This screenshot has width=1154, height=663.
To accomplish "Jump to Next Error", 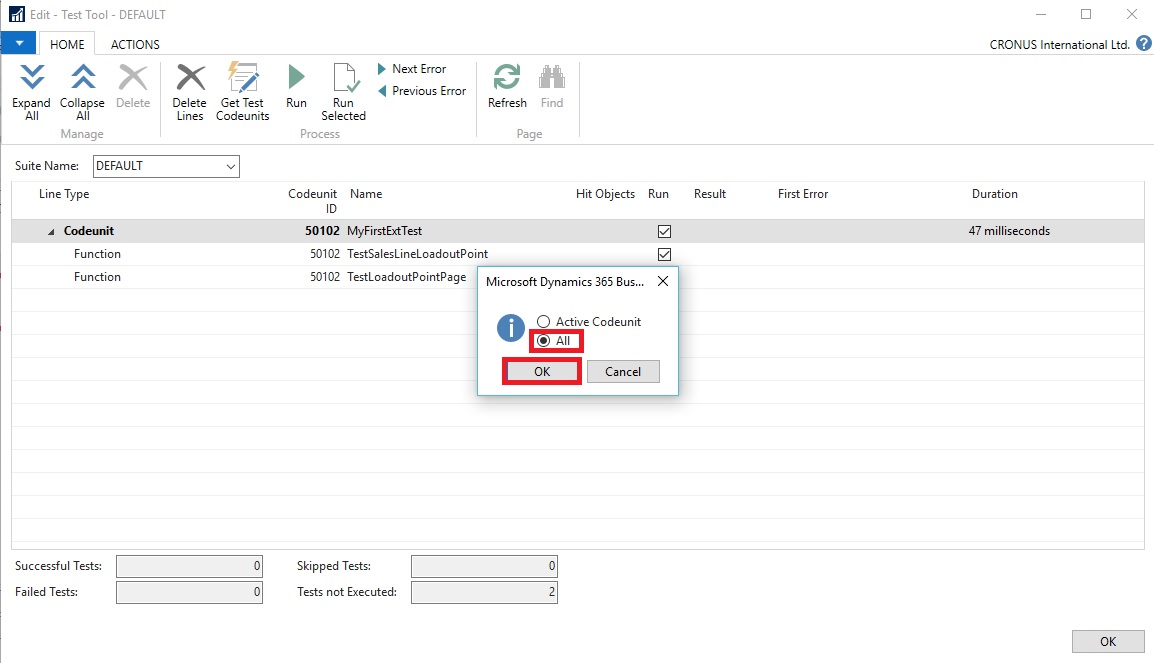I will coord(412,69).
